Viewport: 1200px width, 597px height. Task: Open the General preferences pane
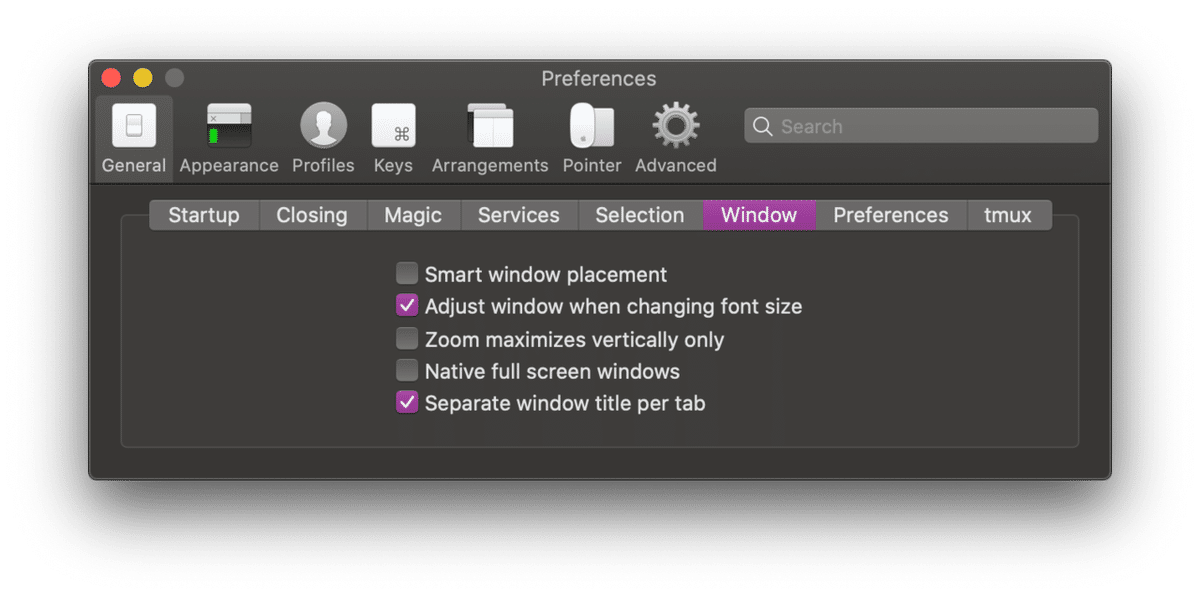point(134,138)
